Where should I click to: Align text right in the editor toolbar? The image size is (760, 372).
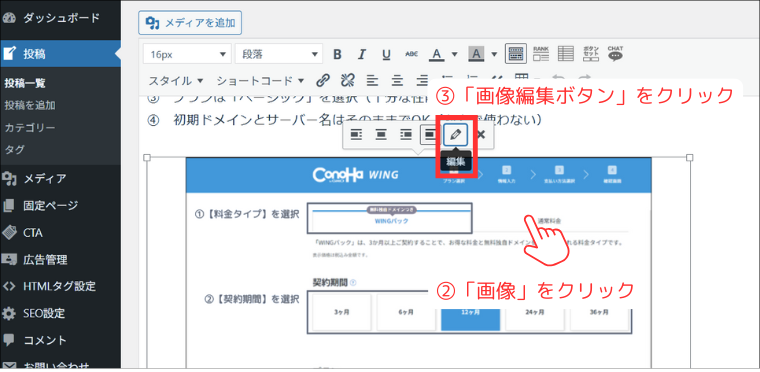pos(423,80)
